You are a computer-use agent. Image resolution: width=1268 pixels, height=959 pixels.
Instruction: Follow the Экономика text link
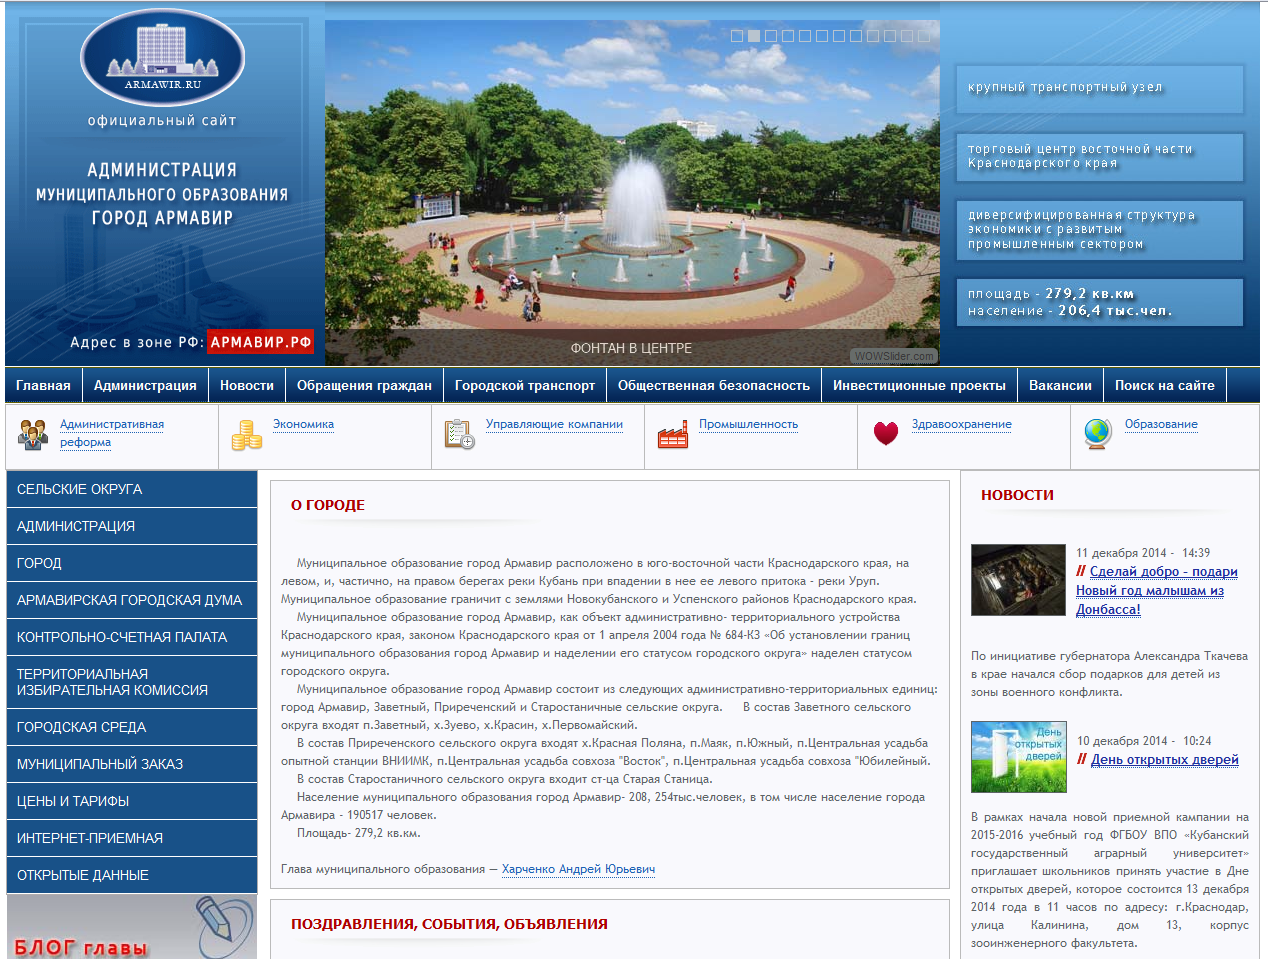coord(303,424)
